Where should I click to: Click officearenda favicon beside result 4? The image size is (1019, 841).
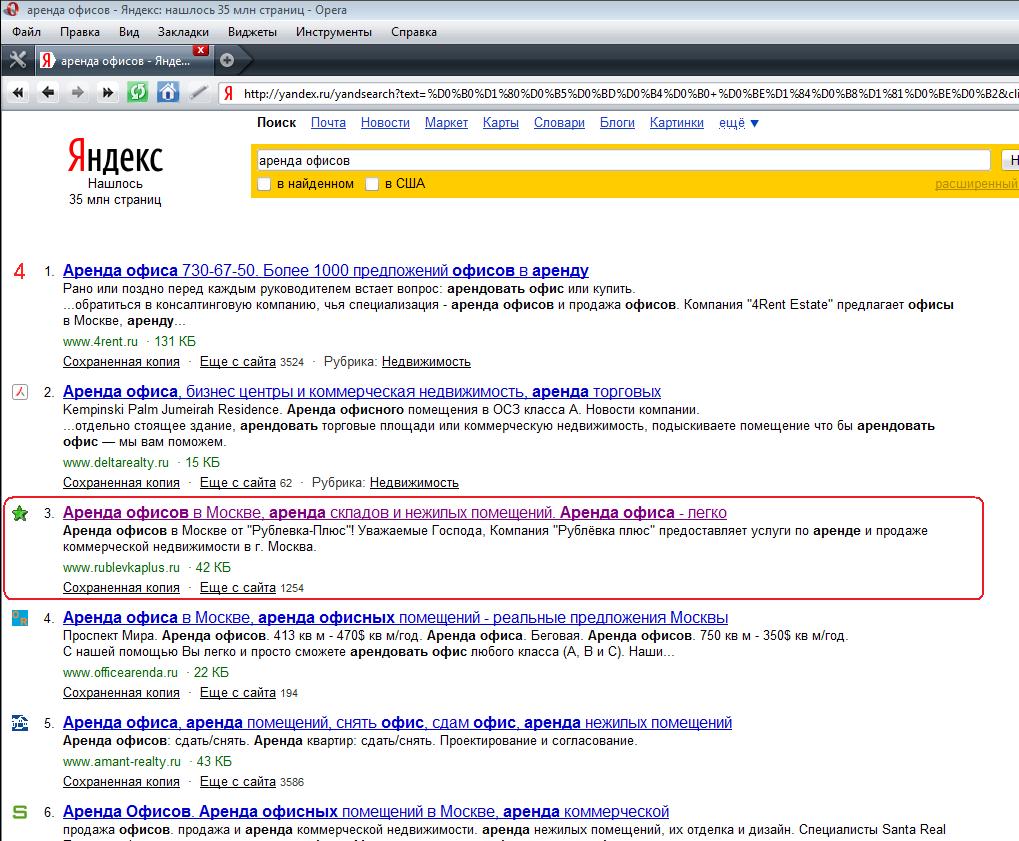pos(20,617)
